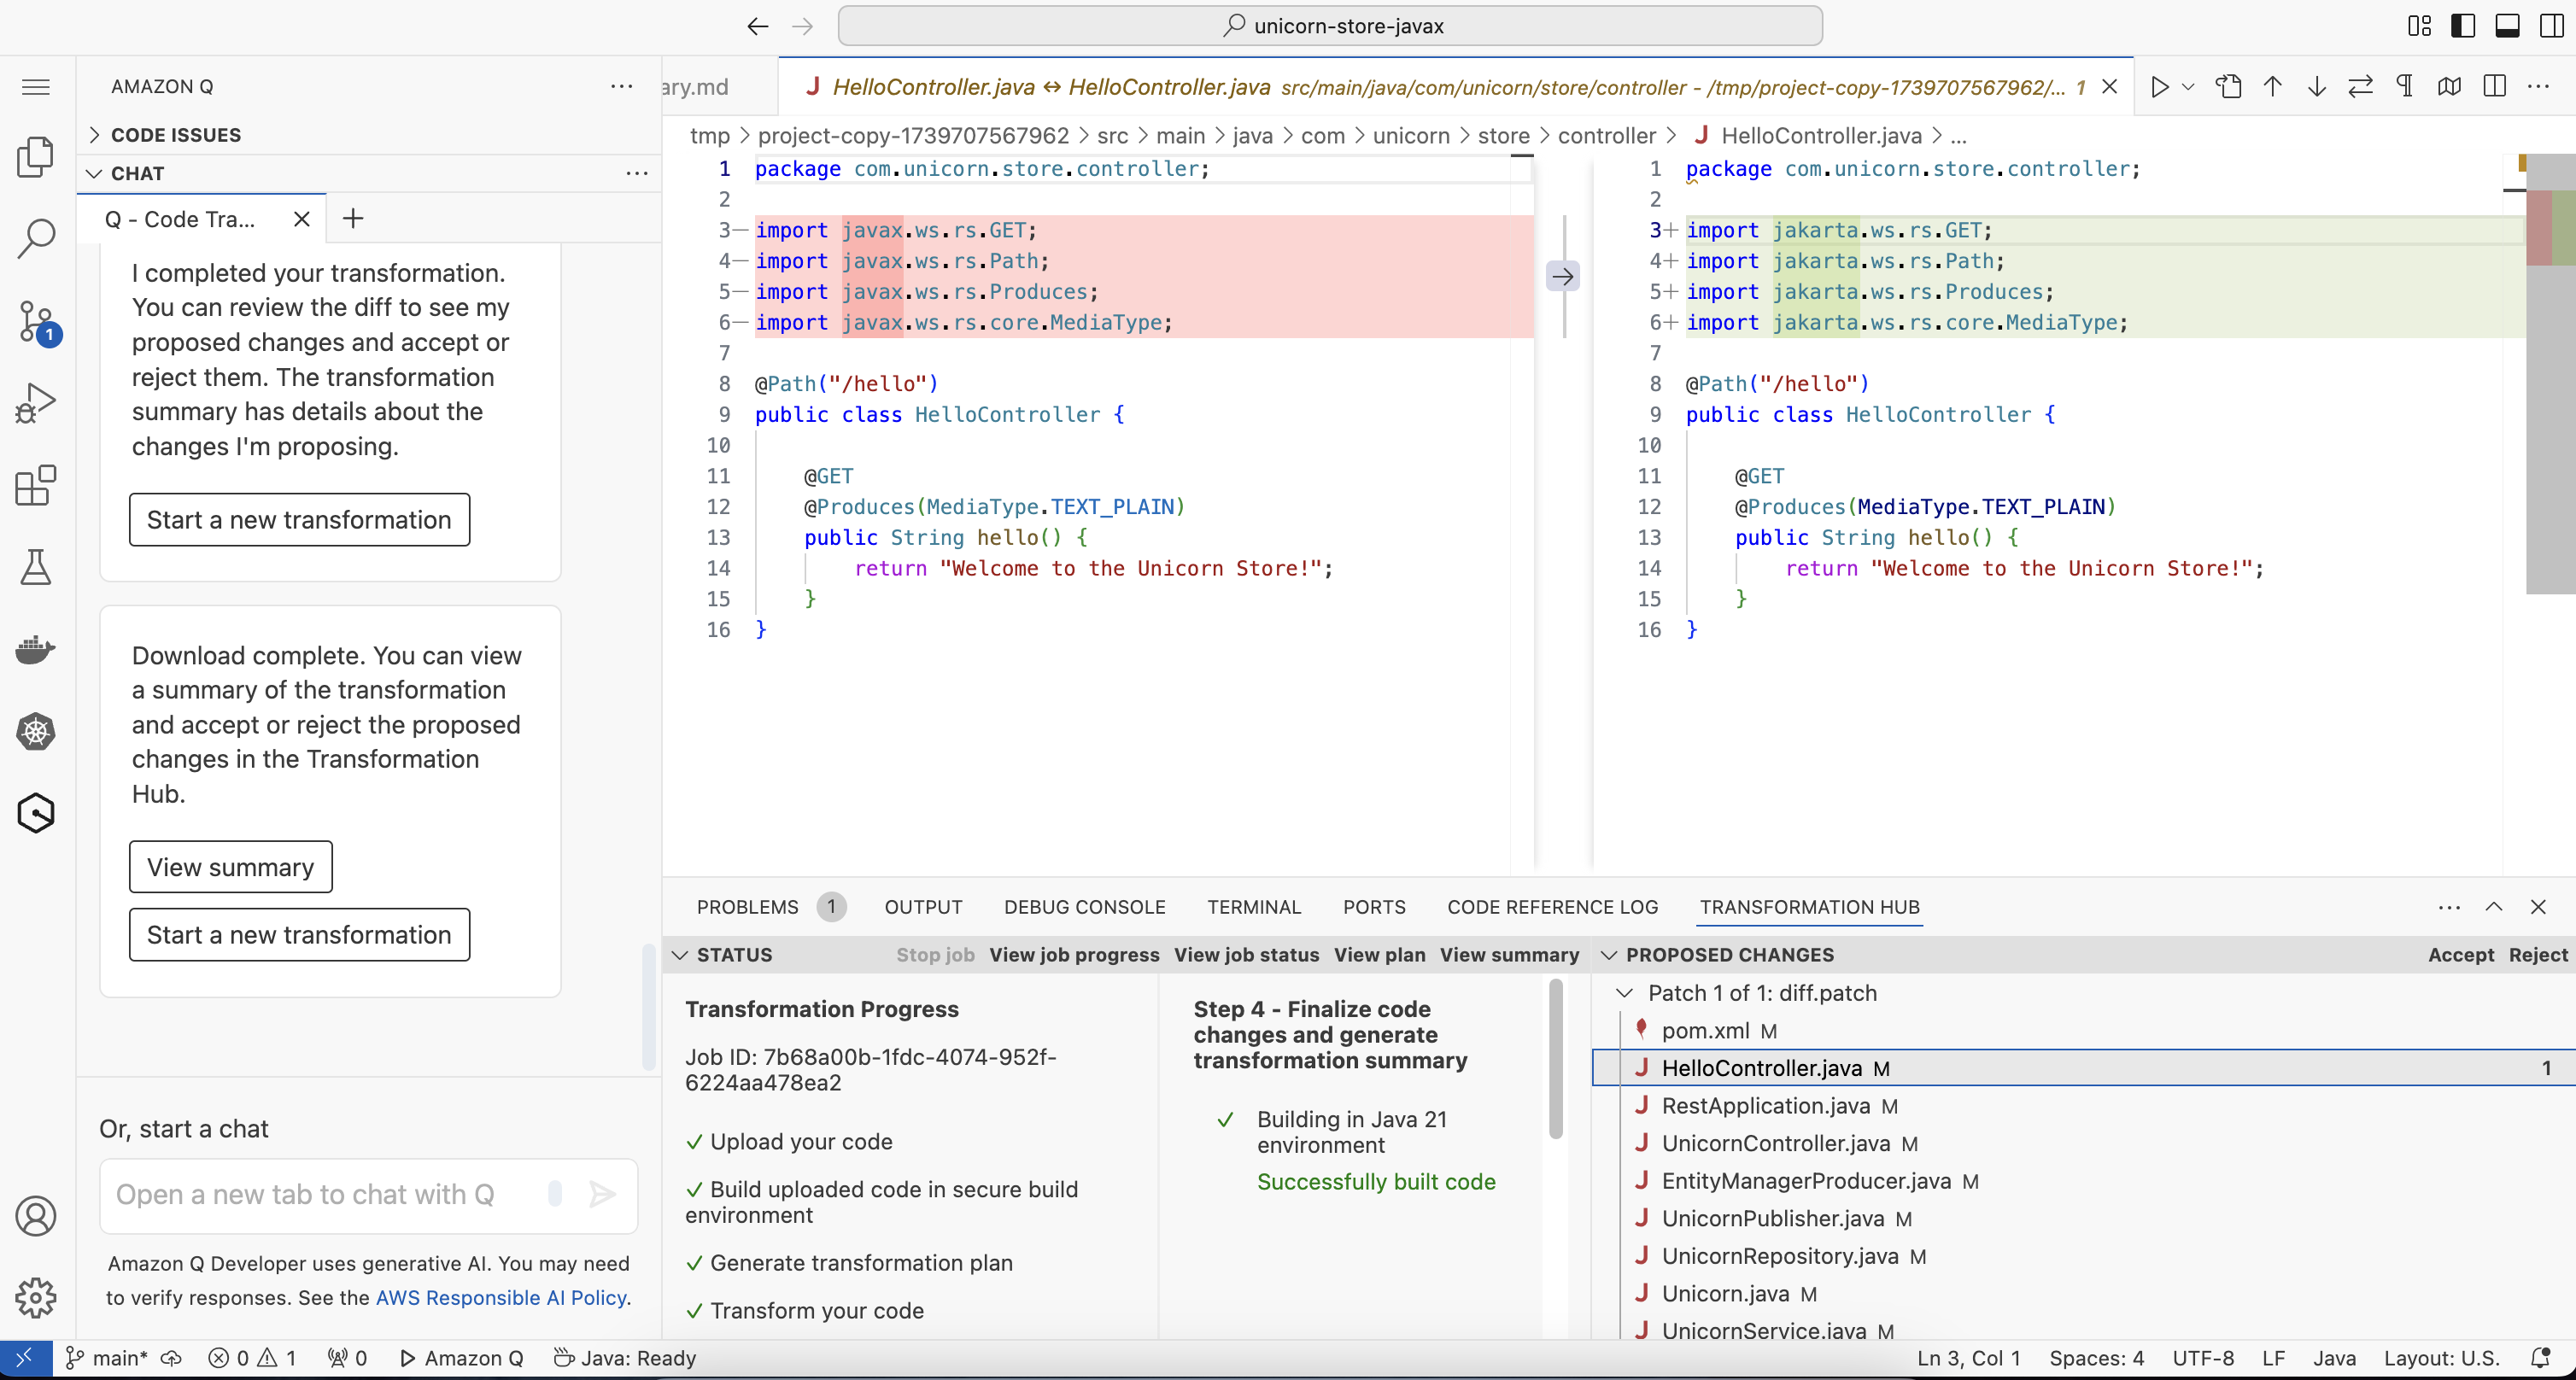Toggle the bottom panel layout icon
This screenshot has width=2576, height=1380.
[x=2507, y=26]
